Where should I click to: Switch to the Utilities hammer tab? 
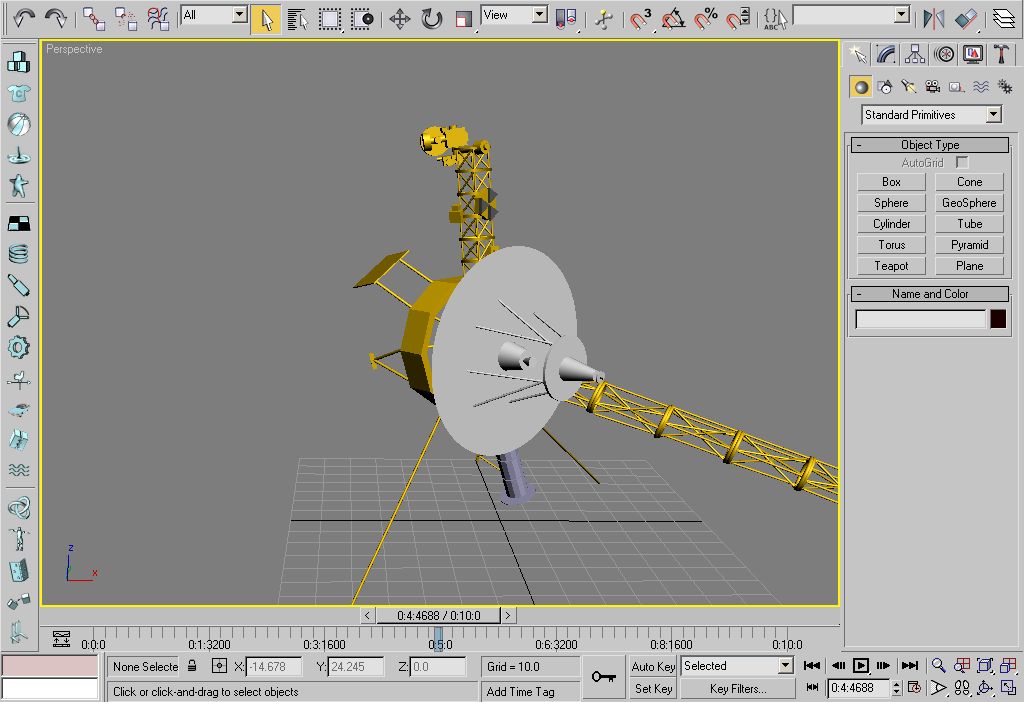(1000, 54)
